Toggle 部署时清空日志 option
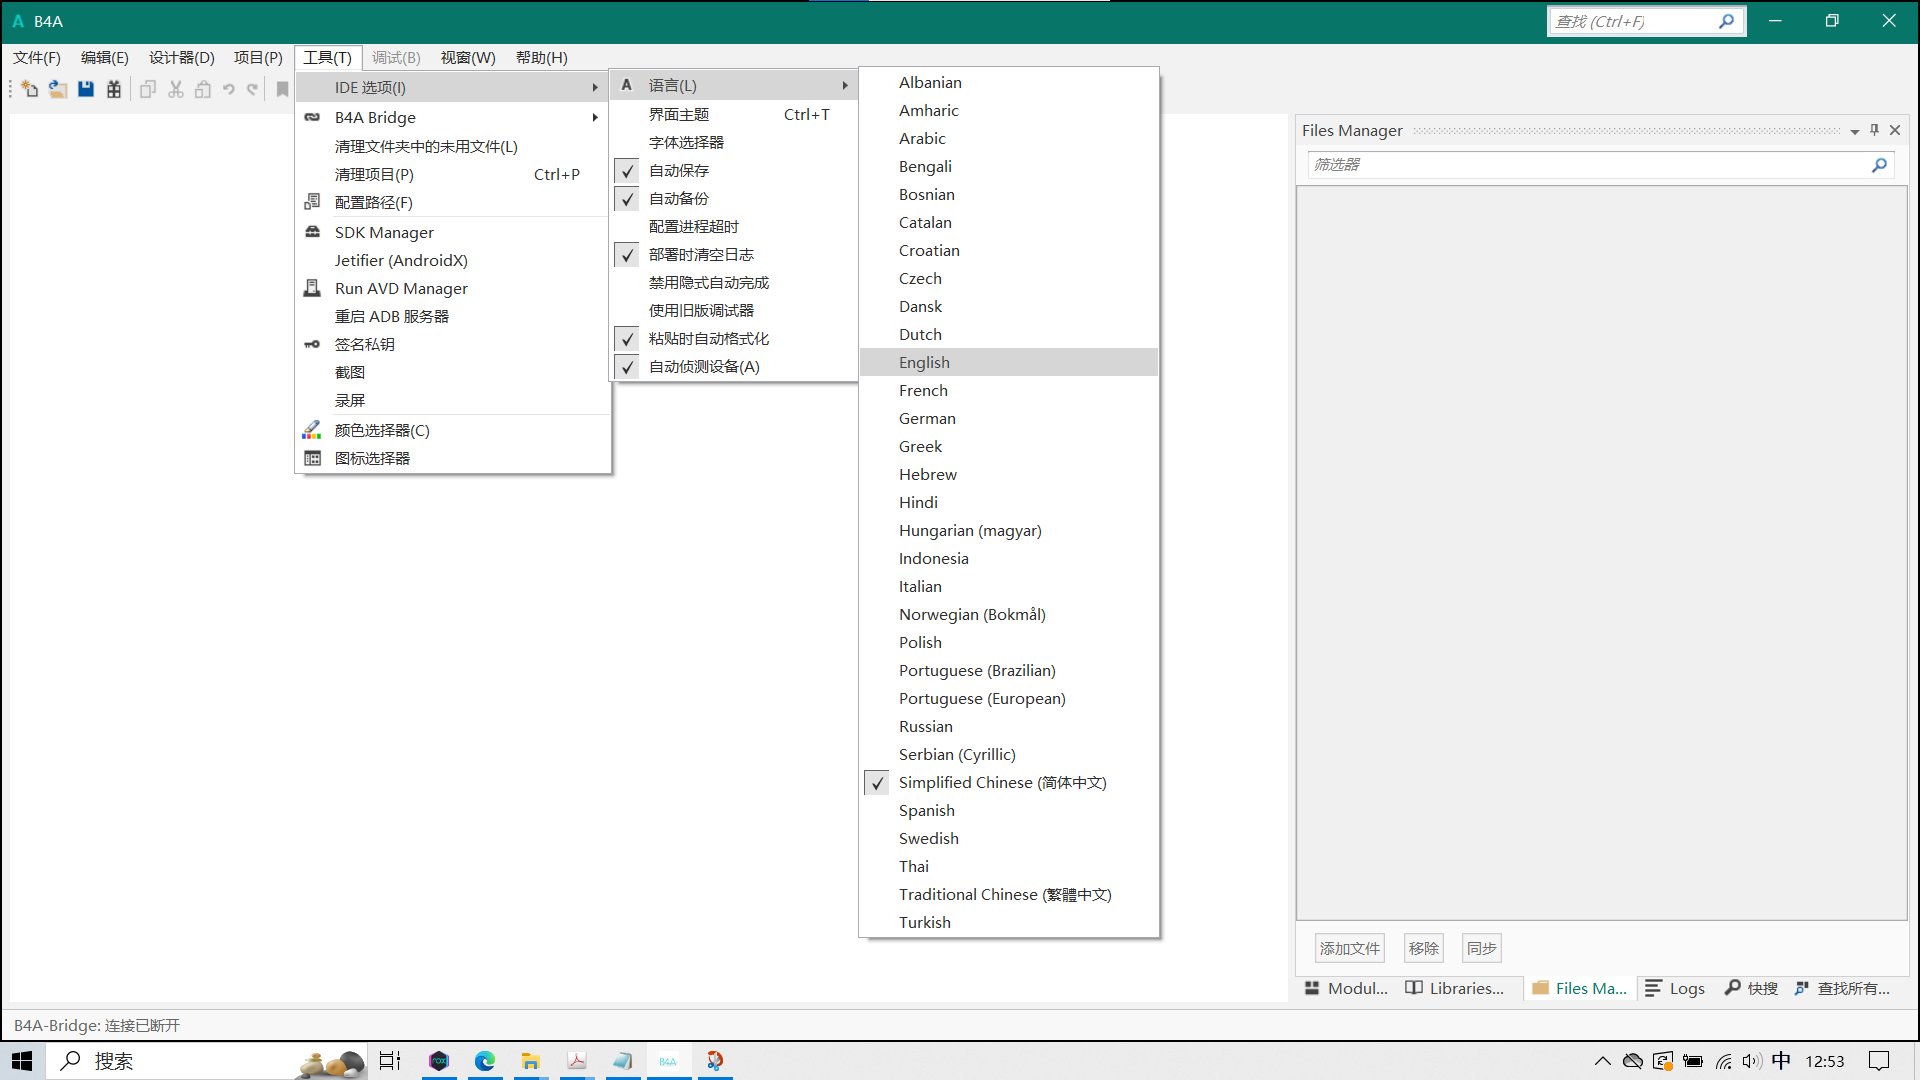Image resolution: width=1920 pixels, height=1080 pixels. pos(734,255)
